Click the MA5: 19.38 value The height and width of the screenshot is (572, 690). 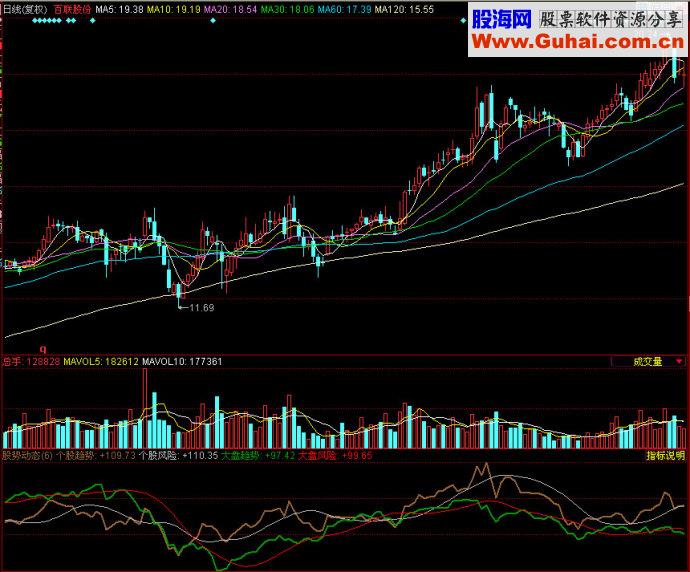119,9
